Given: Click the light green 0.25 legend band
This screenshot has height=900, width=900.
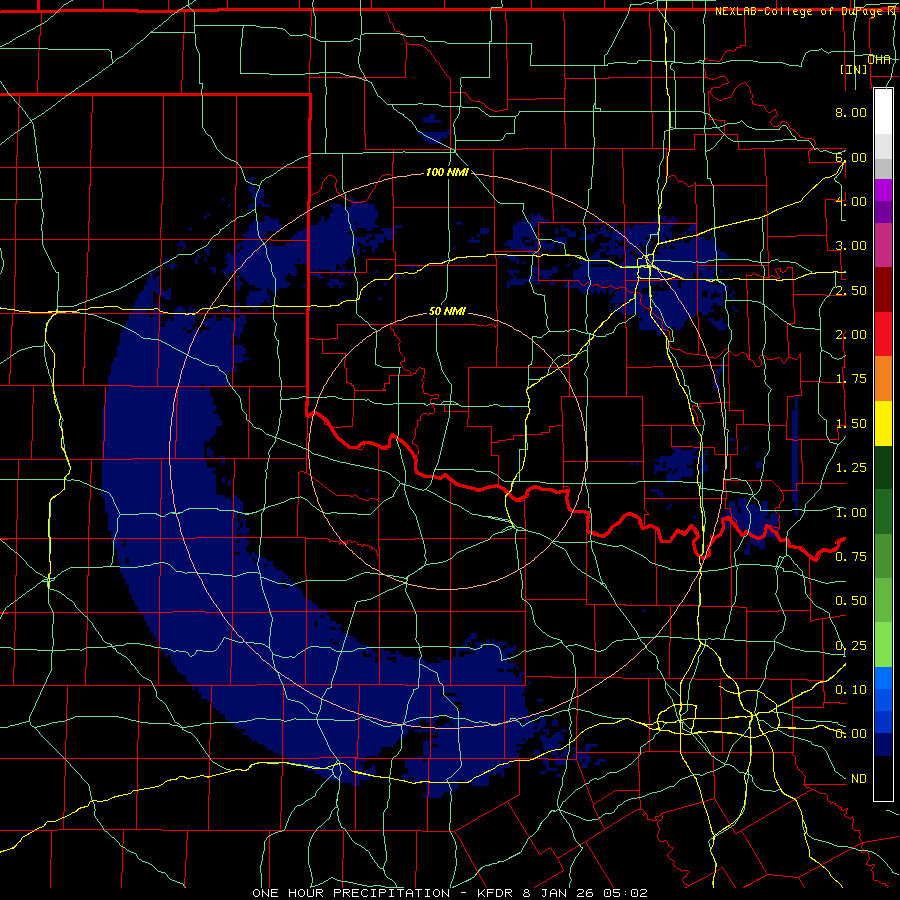Looking at the screenshot, I should 883,645.
